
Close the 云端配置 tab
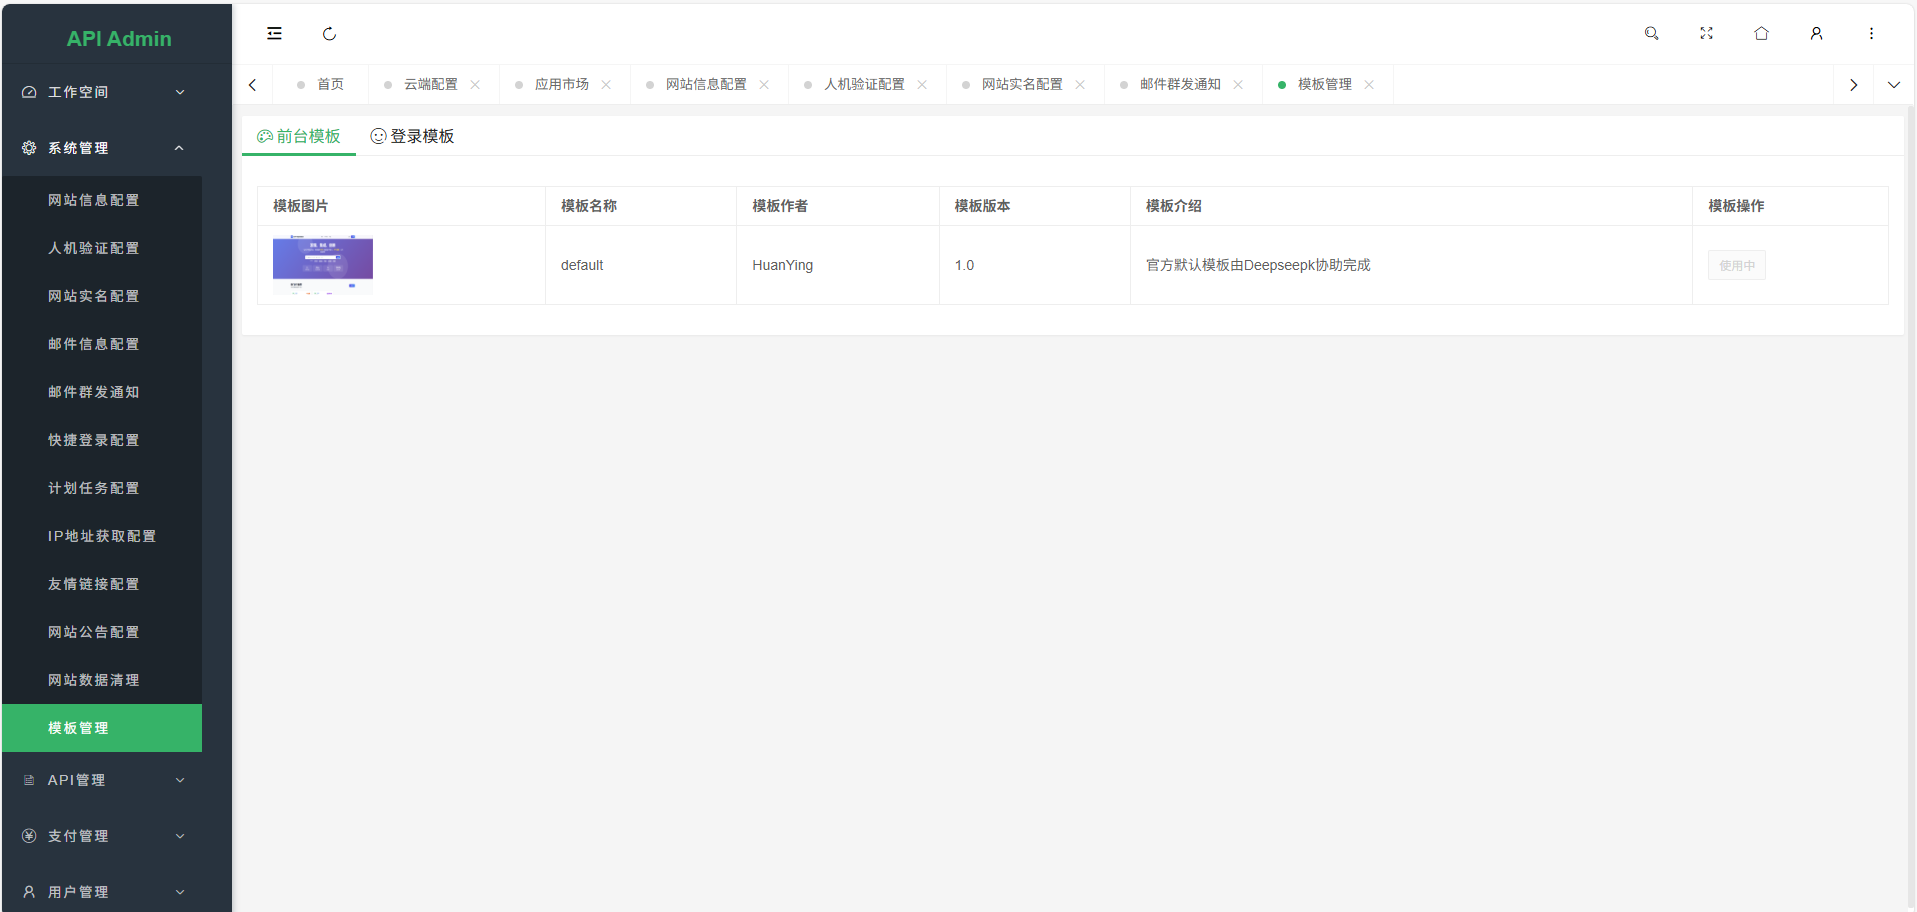[476, 84]
